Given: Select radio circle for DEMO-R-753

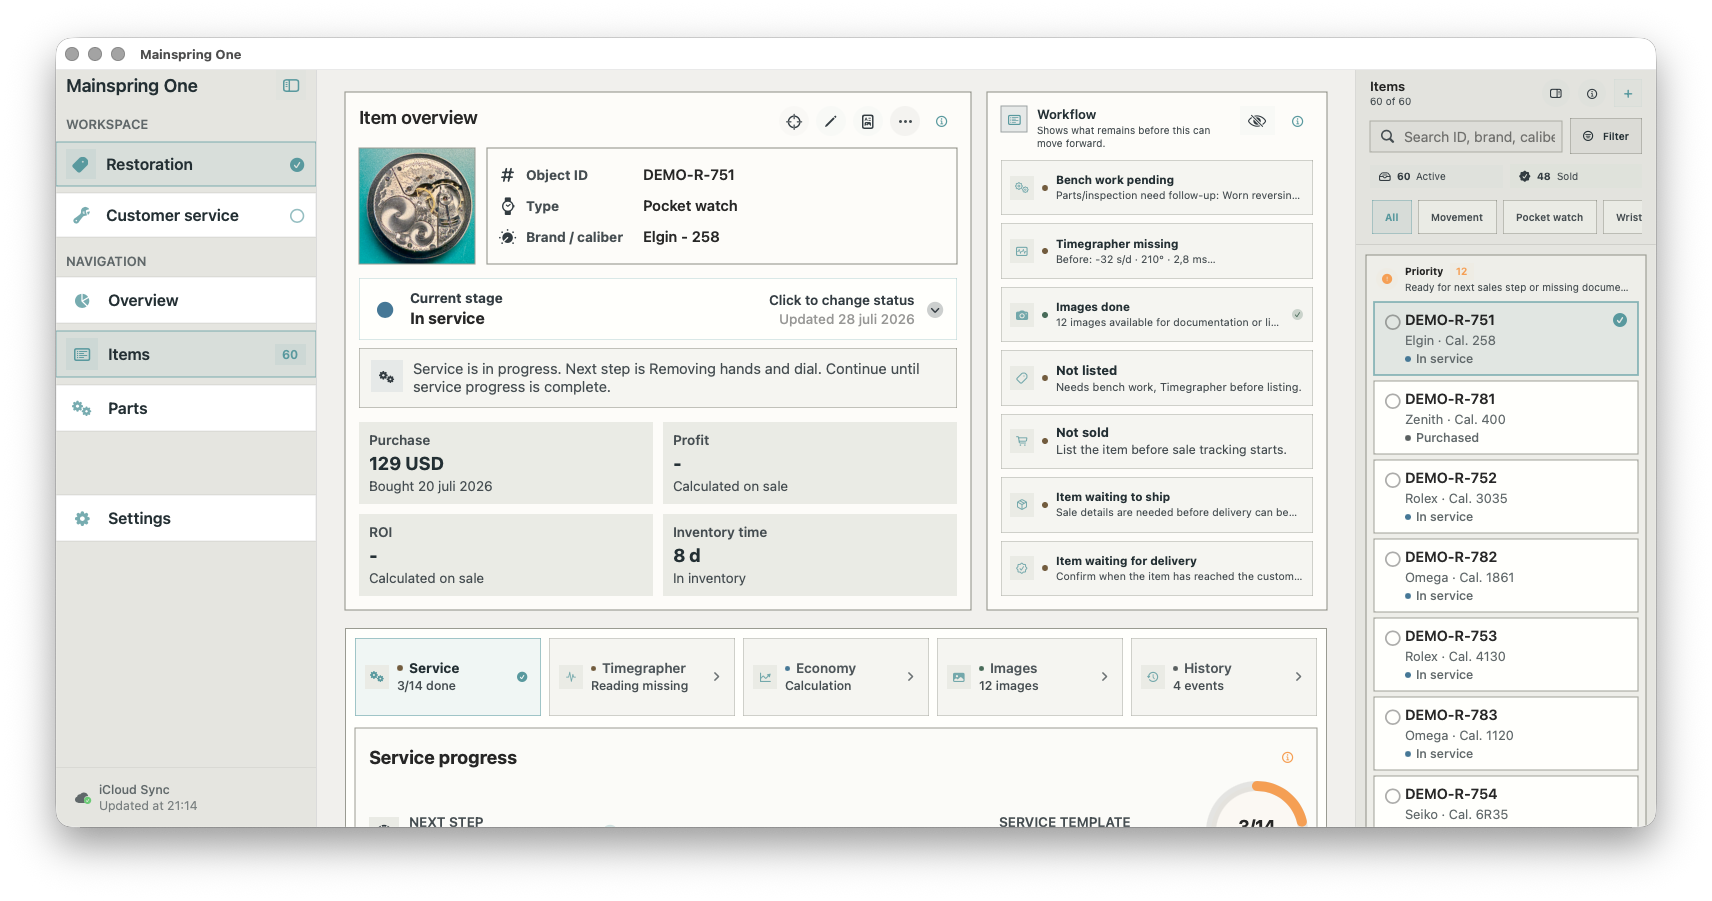Looking at the screenshot, I should (x=1392, y=638).
